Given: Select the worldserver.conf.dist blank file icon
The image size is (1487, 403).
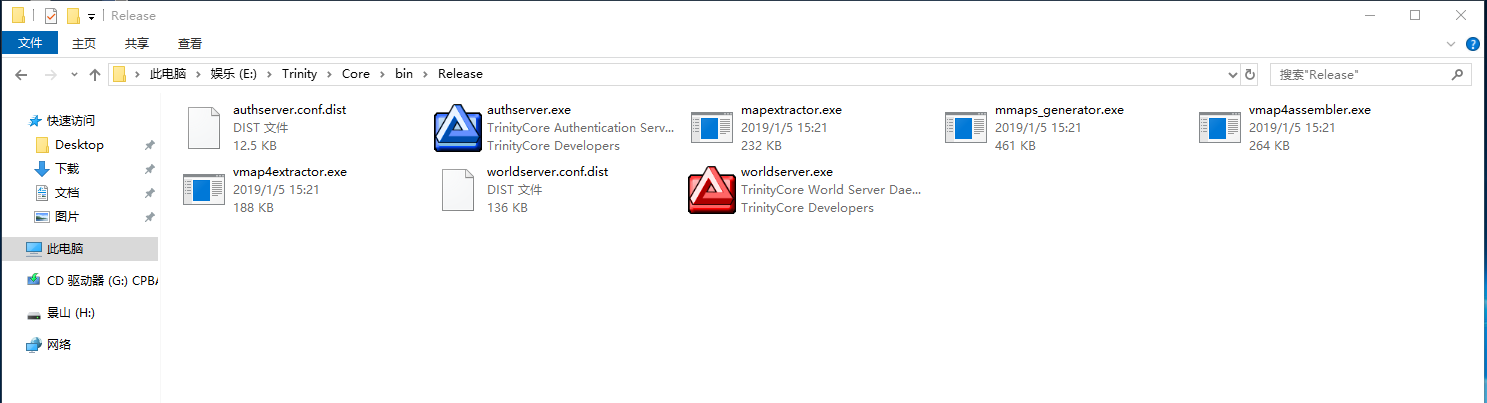Looking at the screenshot, I should point(458,190).
